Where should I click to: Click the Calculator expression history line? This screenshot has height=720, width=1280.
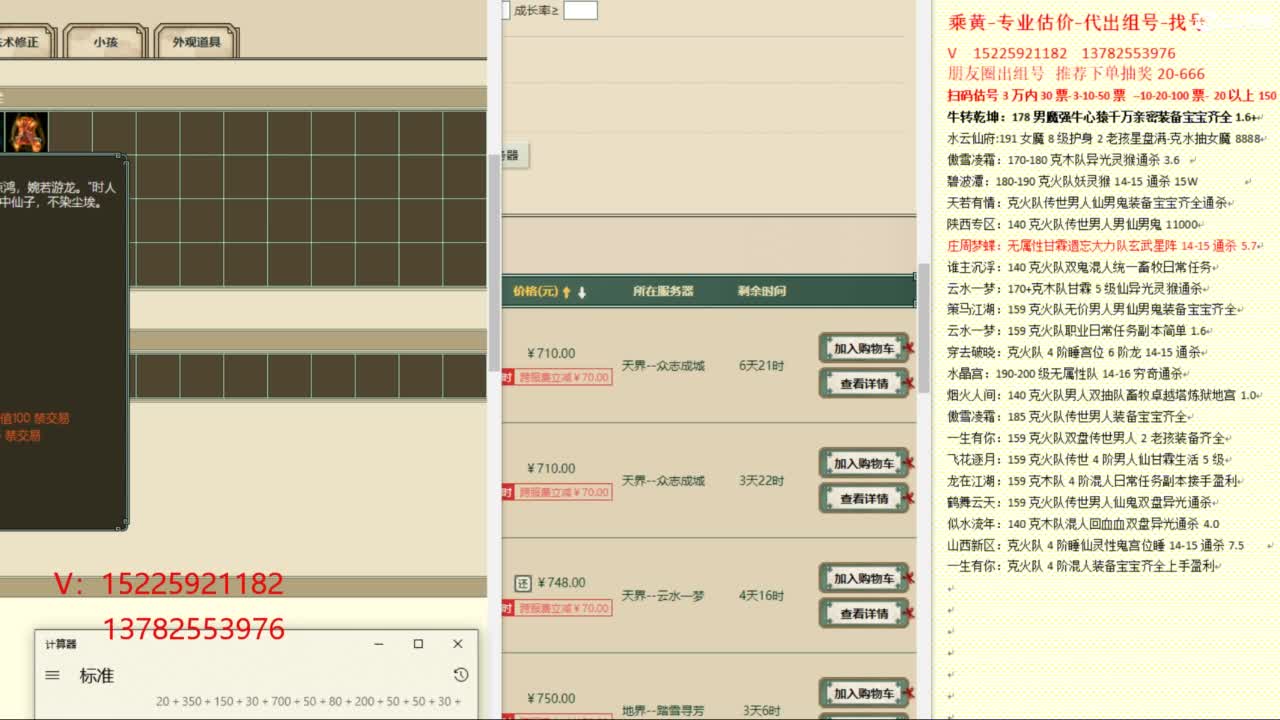[x=309, y=702]
